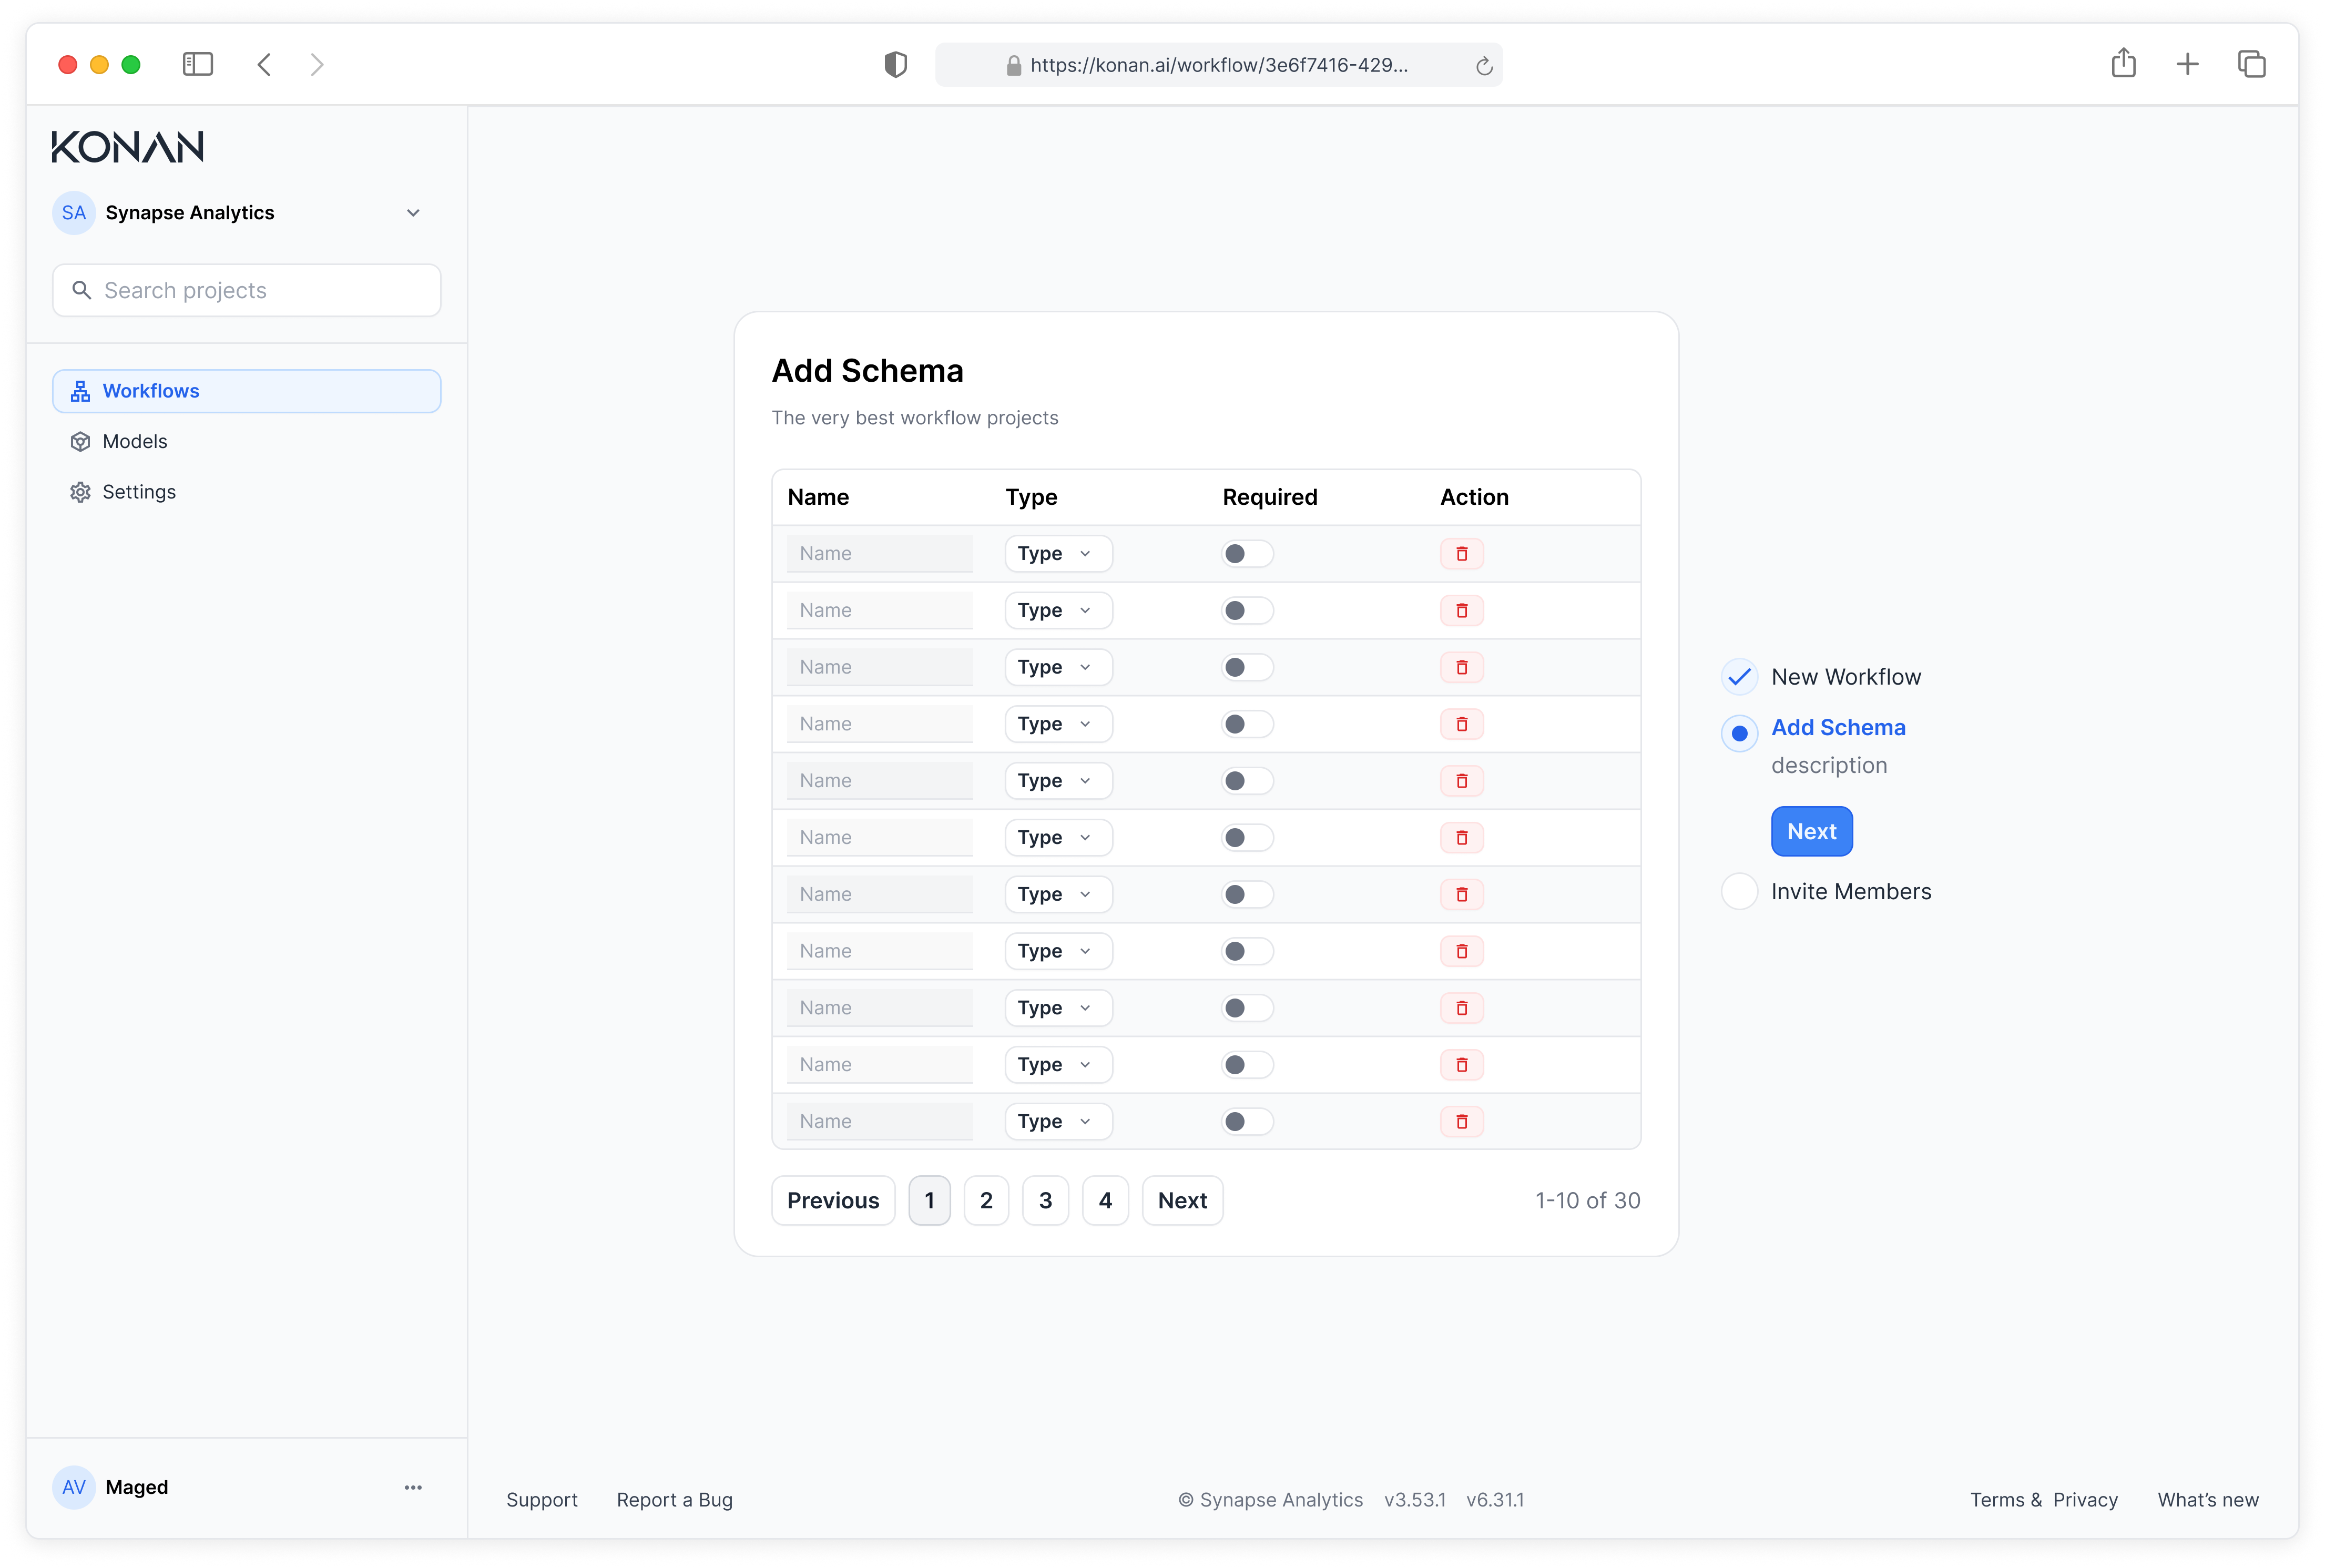The image size is (2325, 1568).
Task: Select the Invite Members step radio circle
Action: pos(1739,891)
